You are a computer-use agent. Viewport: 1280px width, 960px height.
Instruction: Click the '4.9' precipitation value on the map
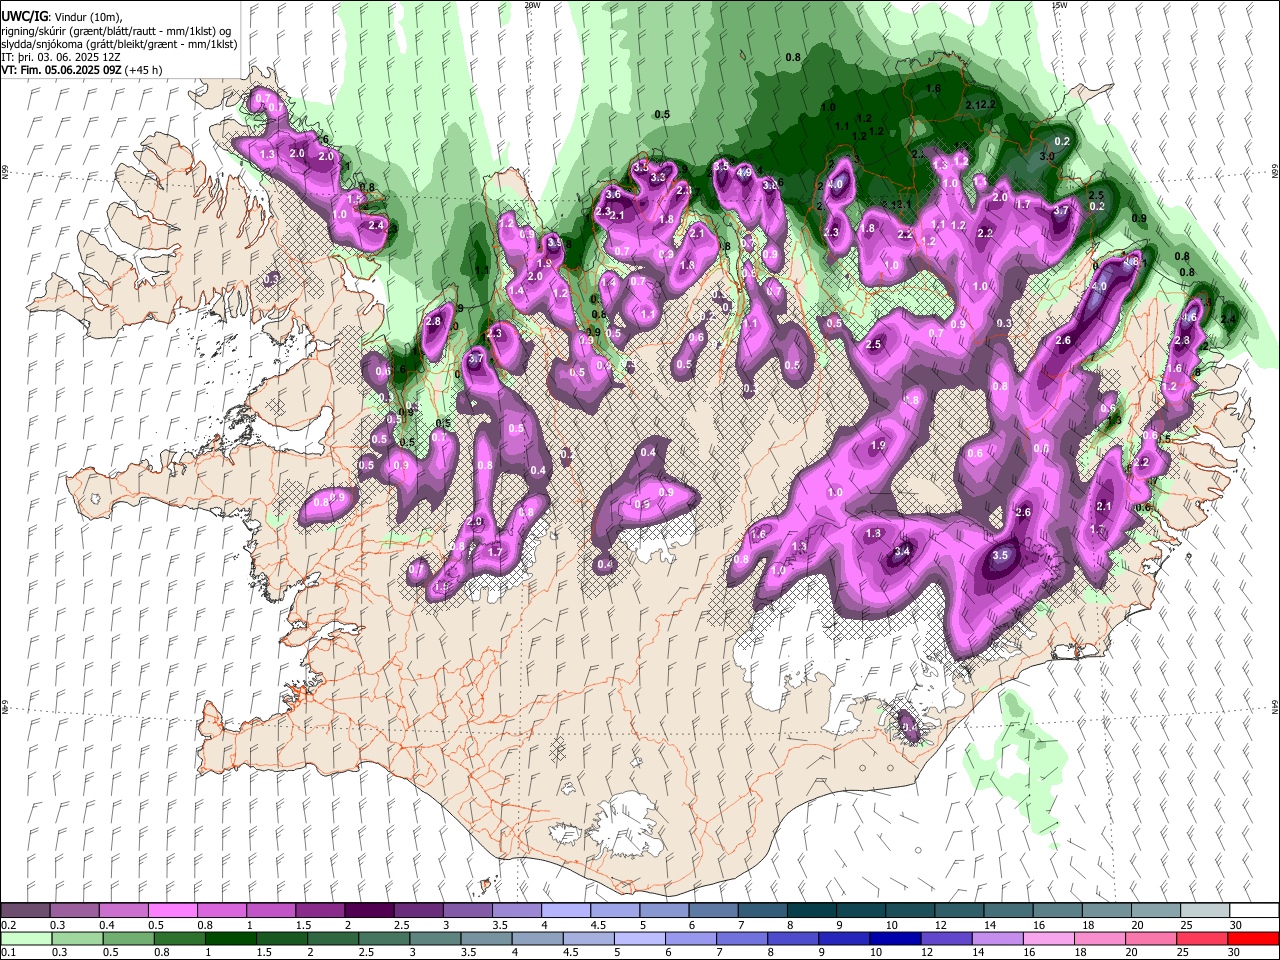pos(744,172)
